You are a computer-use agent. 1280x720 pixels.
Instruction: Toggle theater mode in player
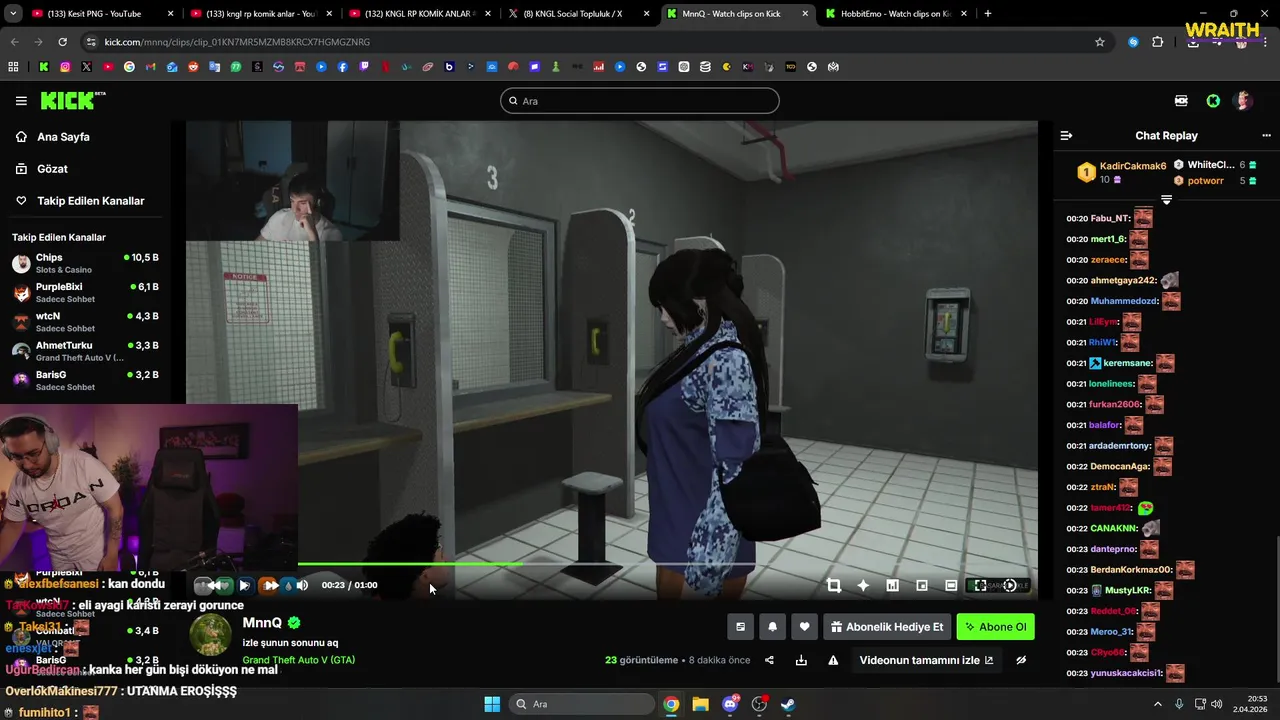click(x=951, y=586)
